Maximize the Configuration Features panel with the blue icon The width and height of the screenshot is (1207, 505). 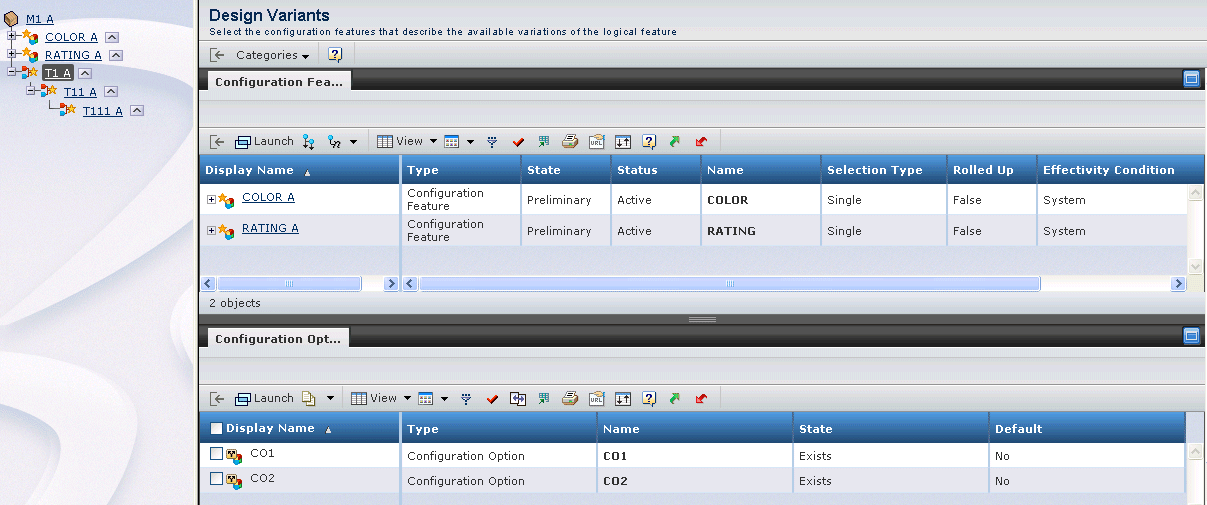click(1191, 79)
